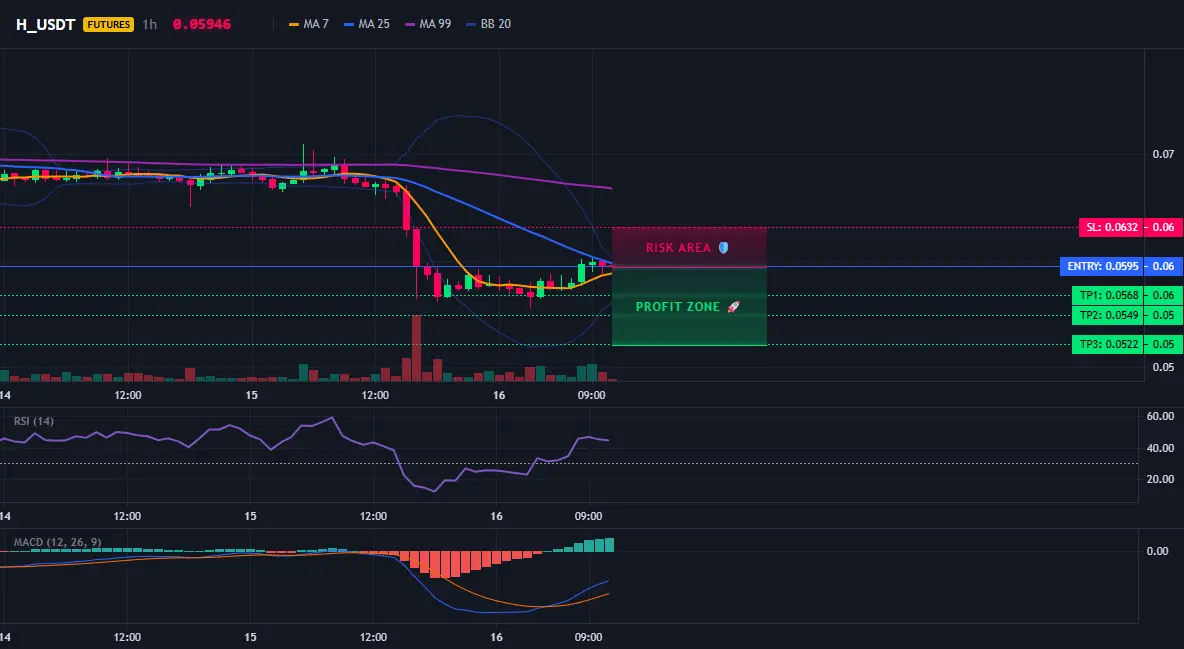
Task: Click the 60.00 RSI axis value
Action: click(1161, 416)
